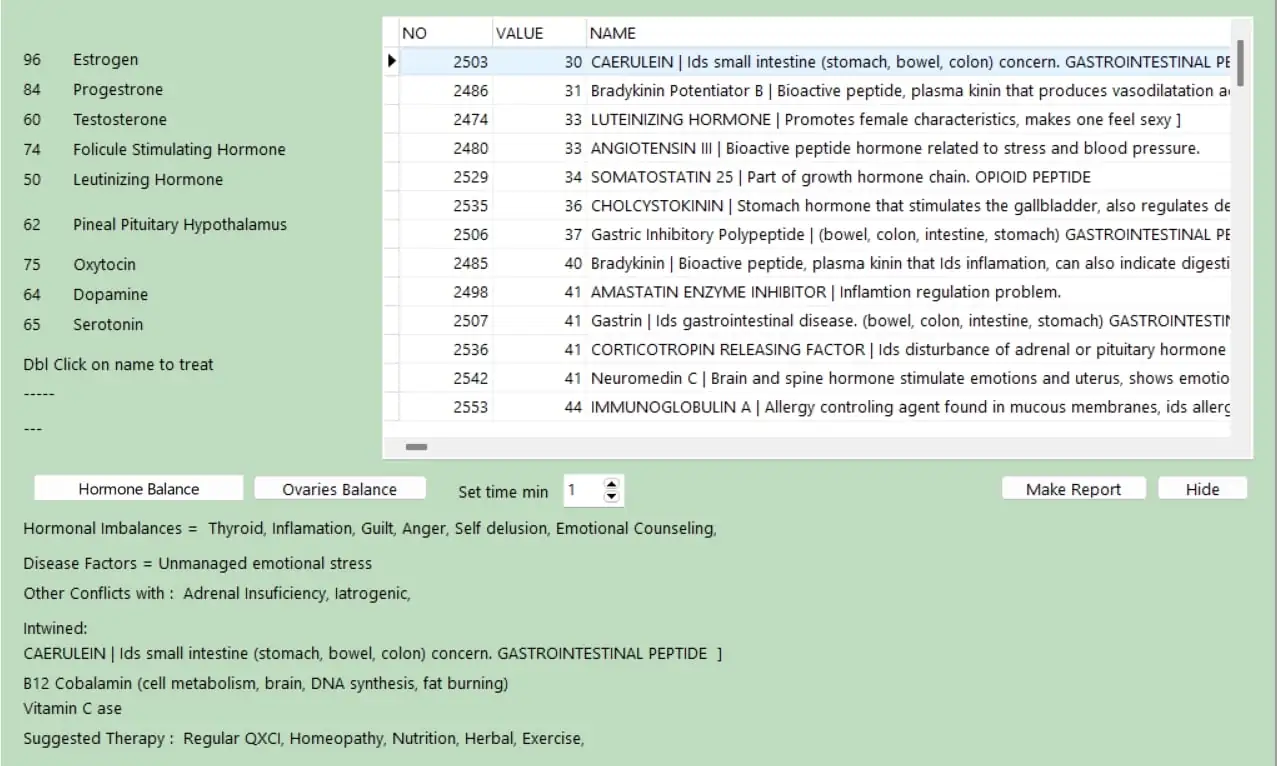
Task: Click the Hormone Balance button
Action: pos(139,489)
